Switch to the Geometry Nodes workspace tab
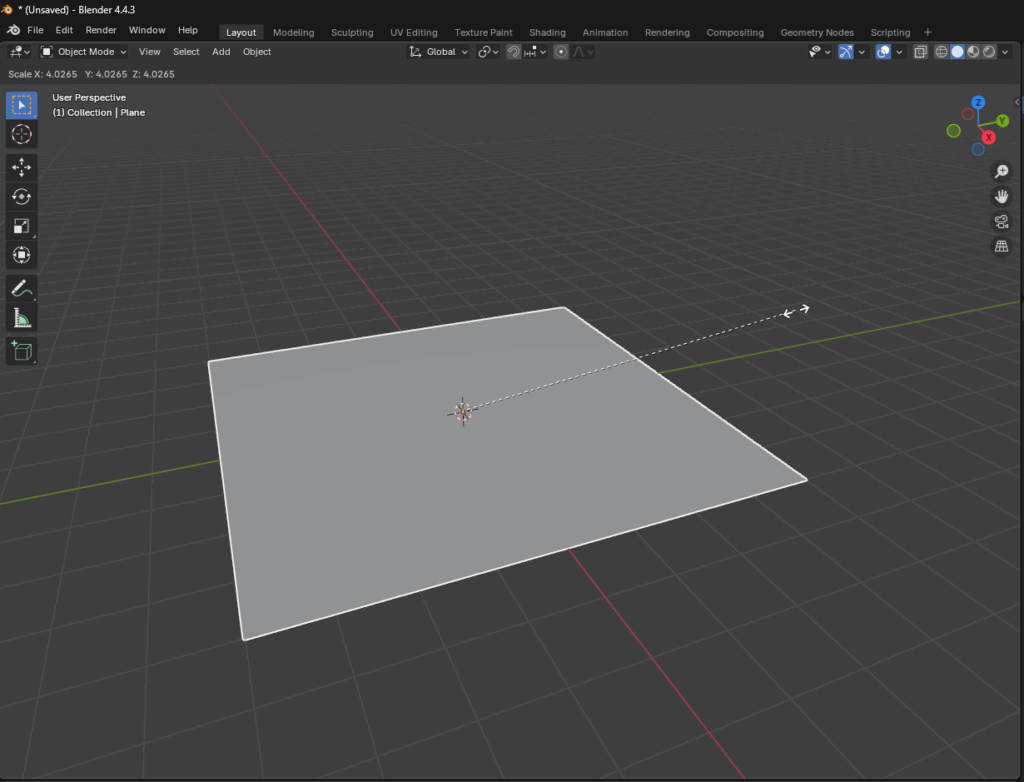 click(817, 33)
